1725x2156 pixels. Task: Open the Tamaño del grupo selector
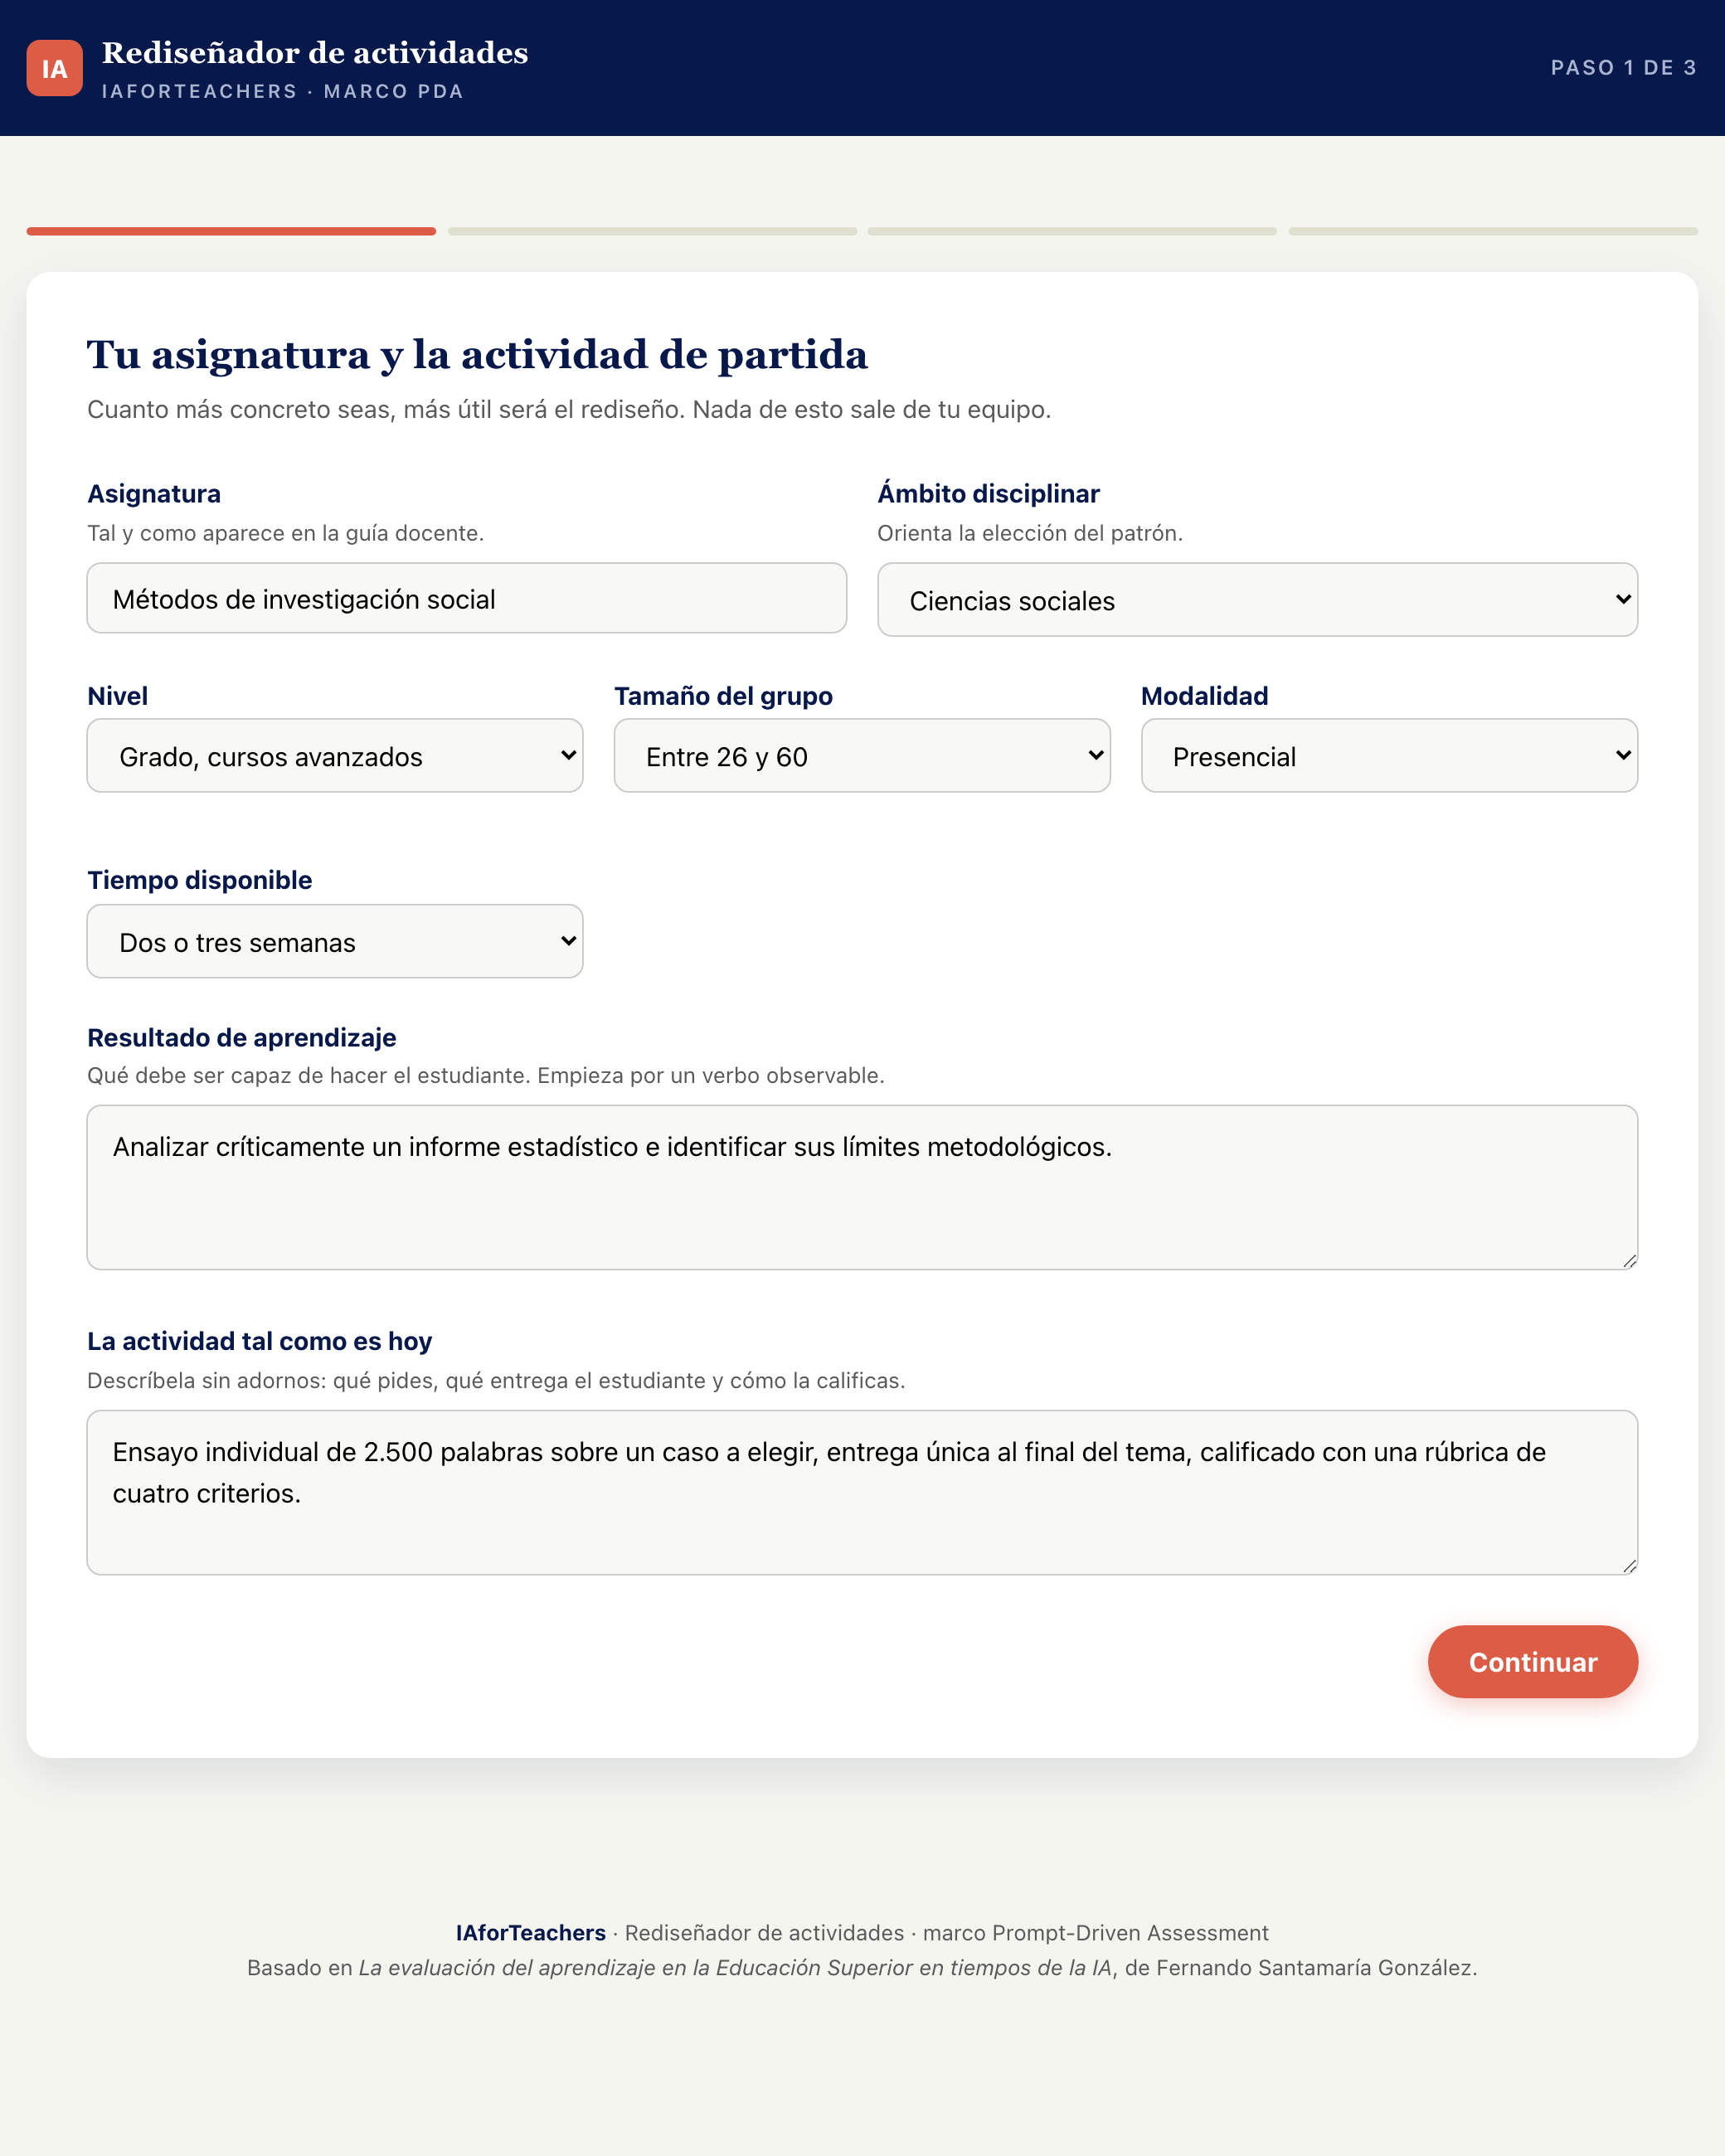pos(862,755)
